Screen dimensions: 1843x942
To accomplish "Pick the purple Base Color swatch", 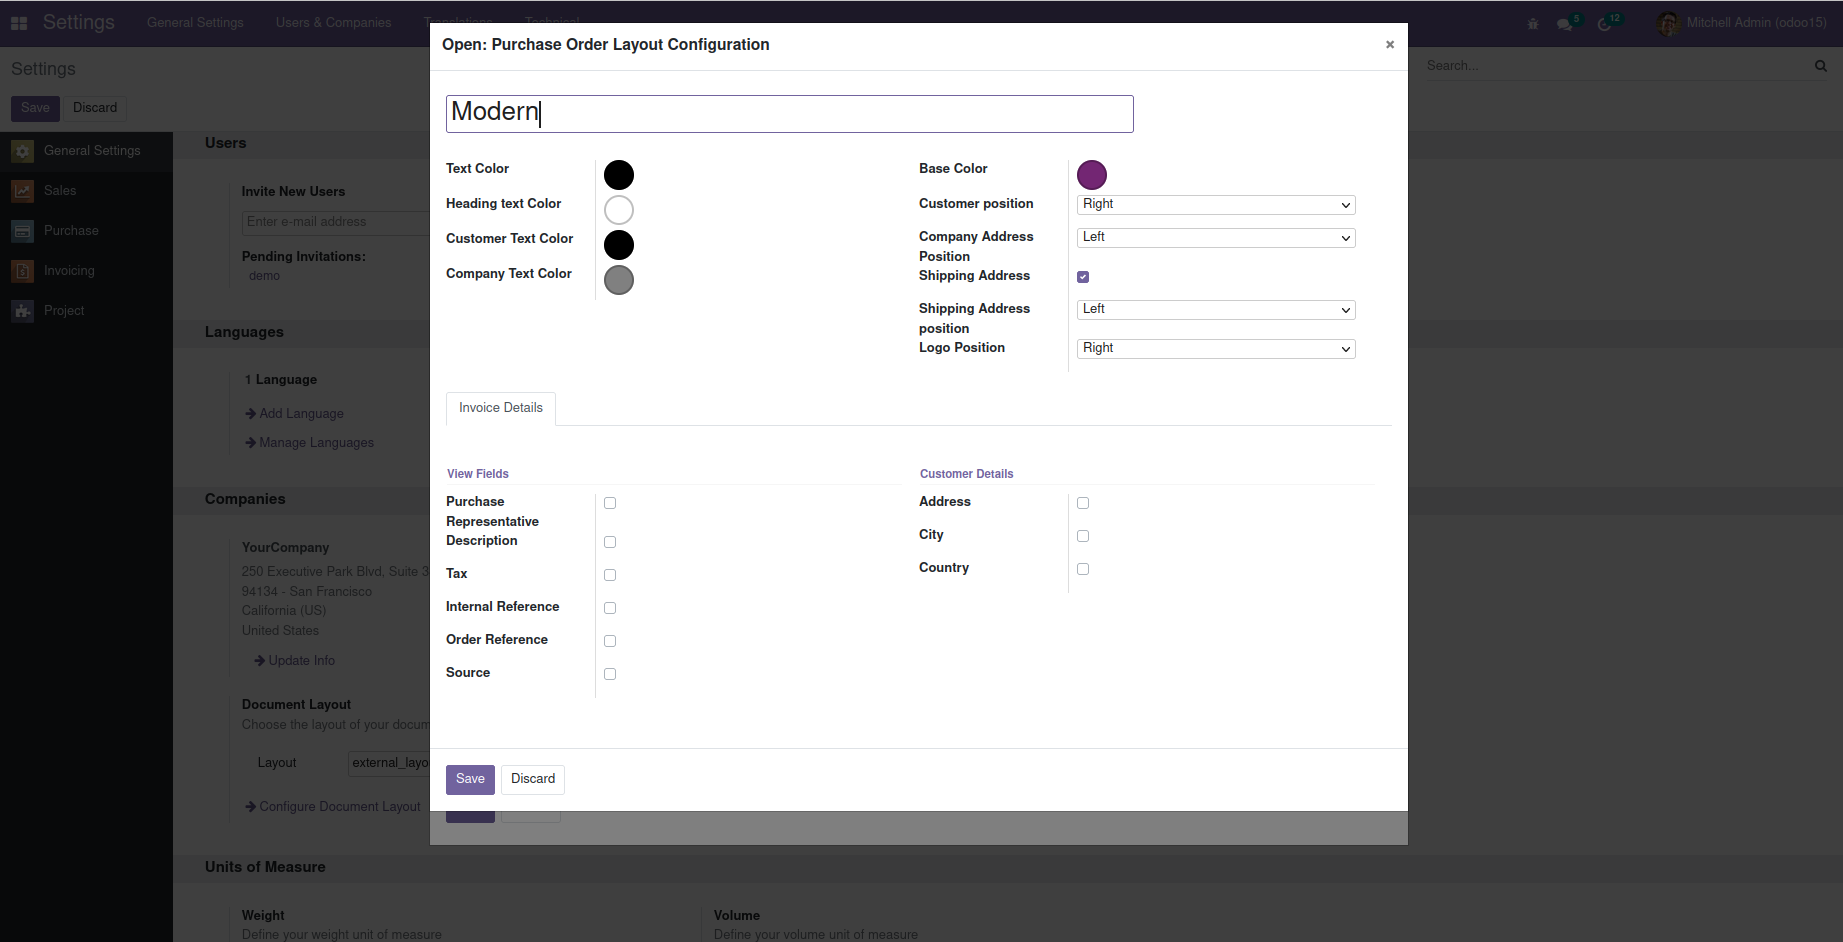I will [1091, 175].
